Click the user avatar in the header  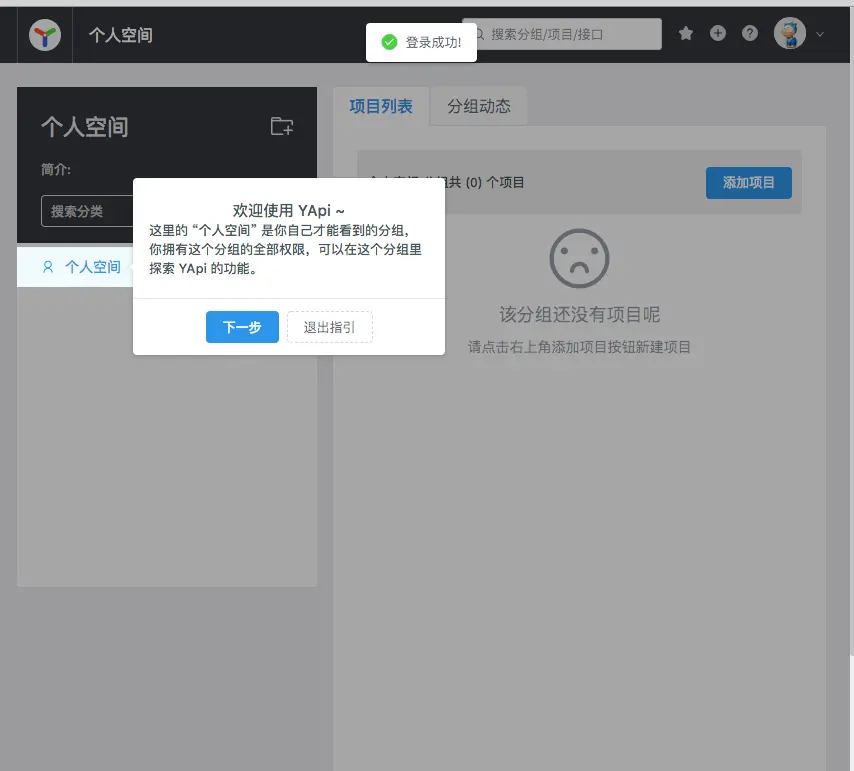click(x=790, y=33)
